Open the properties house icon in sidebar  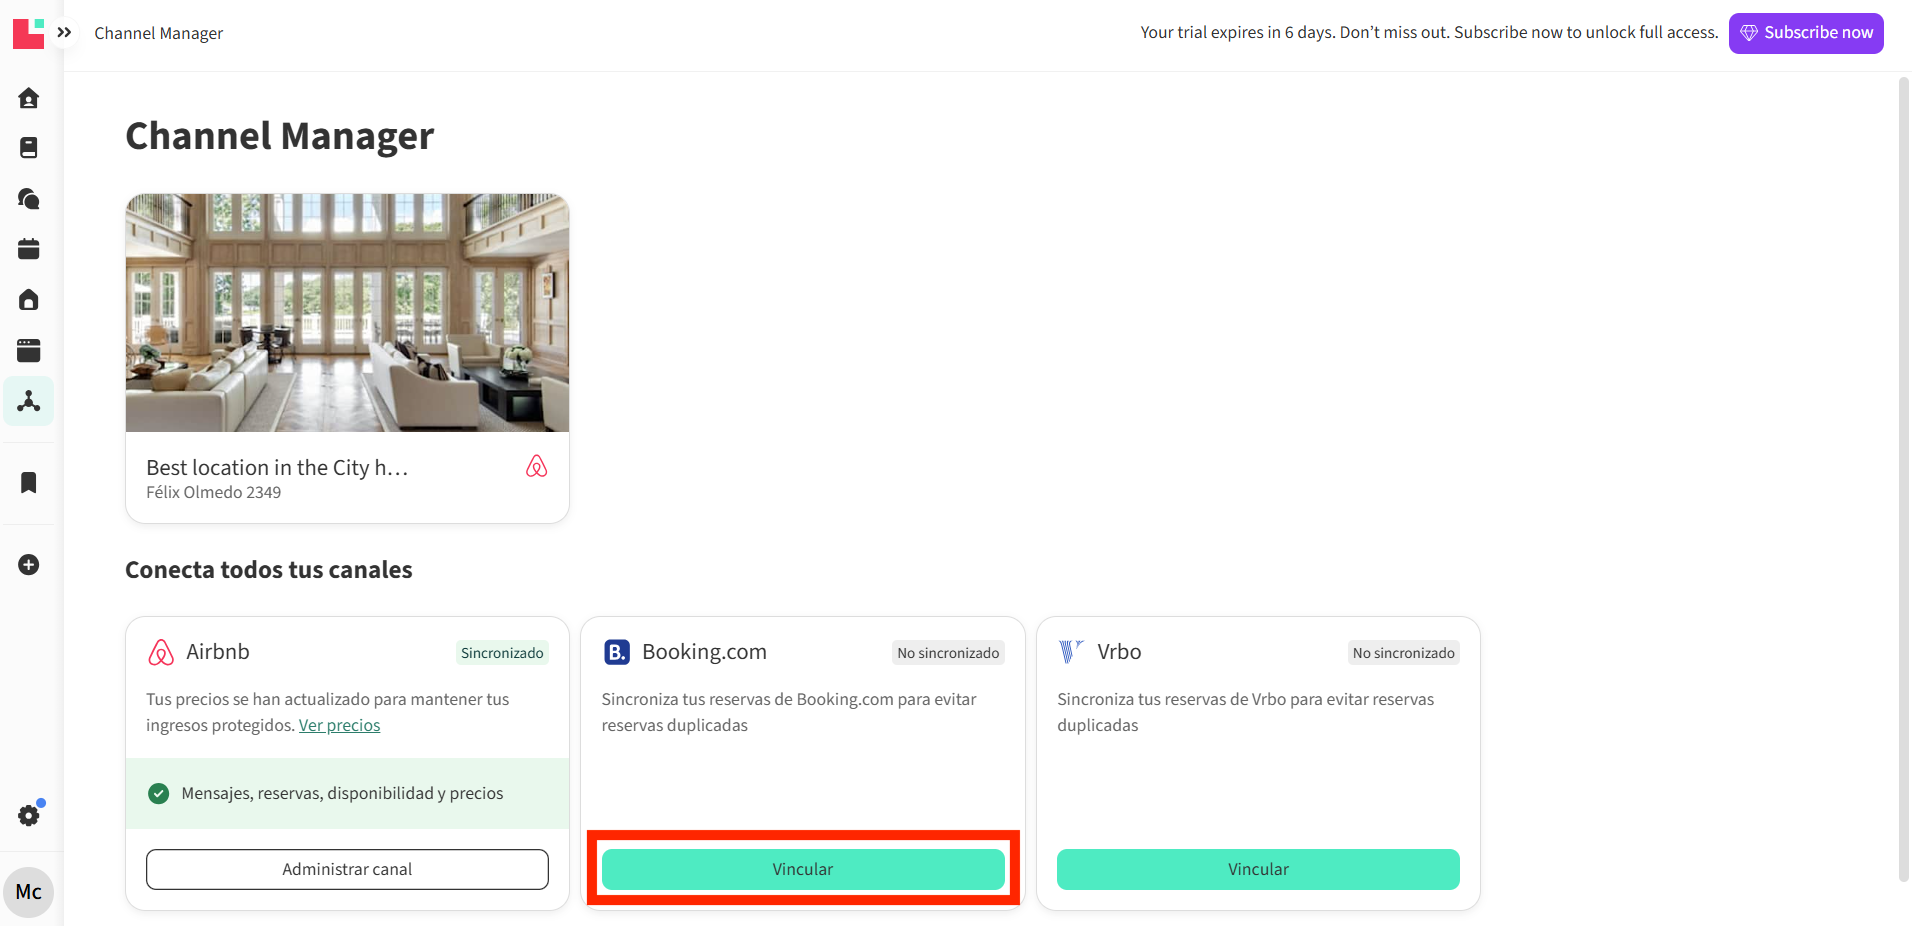tap(29, 300)
